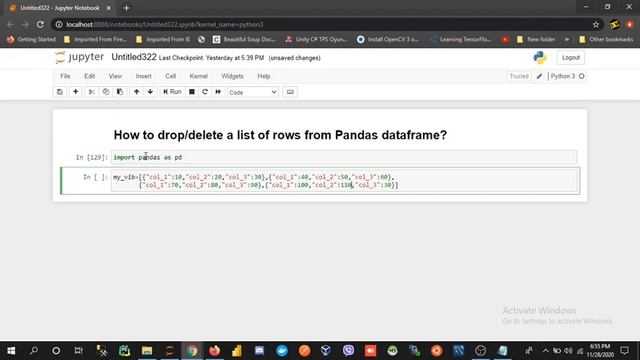The image size is (640, 360).
Task: Open the Windows notification center
Action: [624, 351]
